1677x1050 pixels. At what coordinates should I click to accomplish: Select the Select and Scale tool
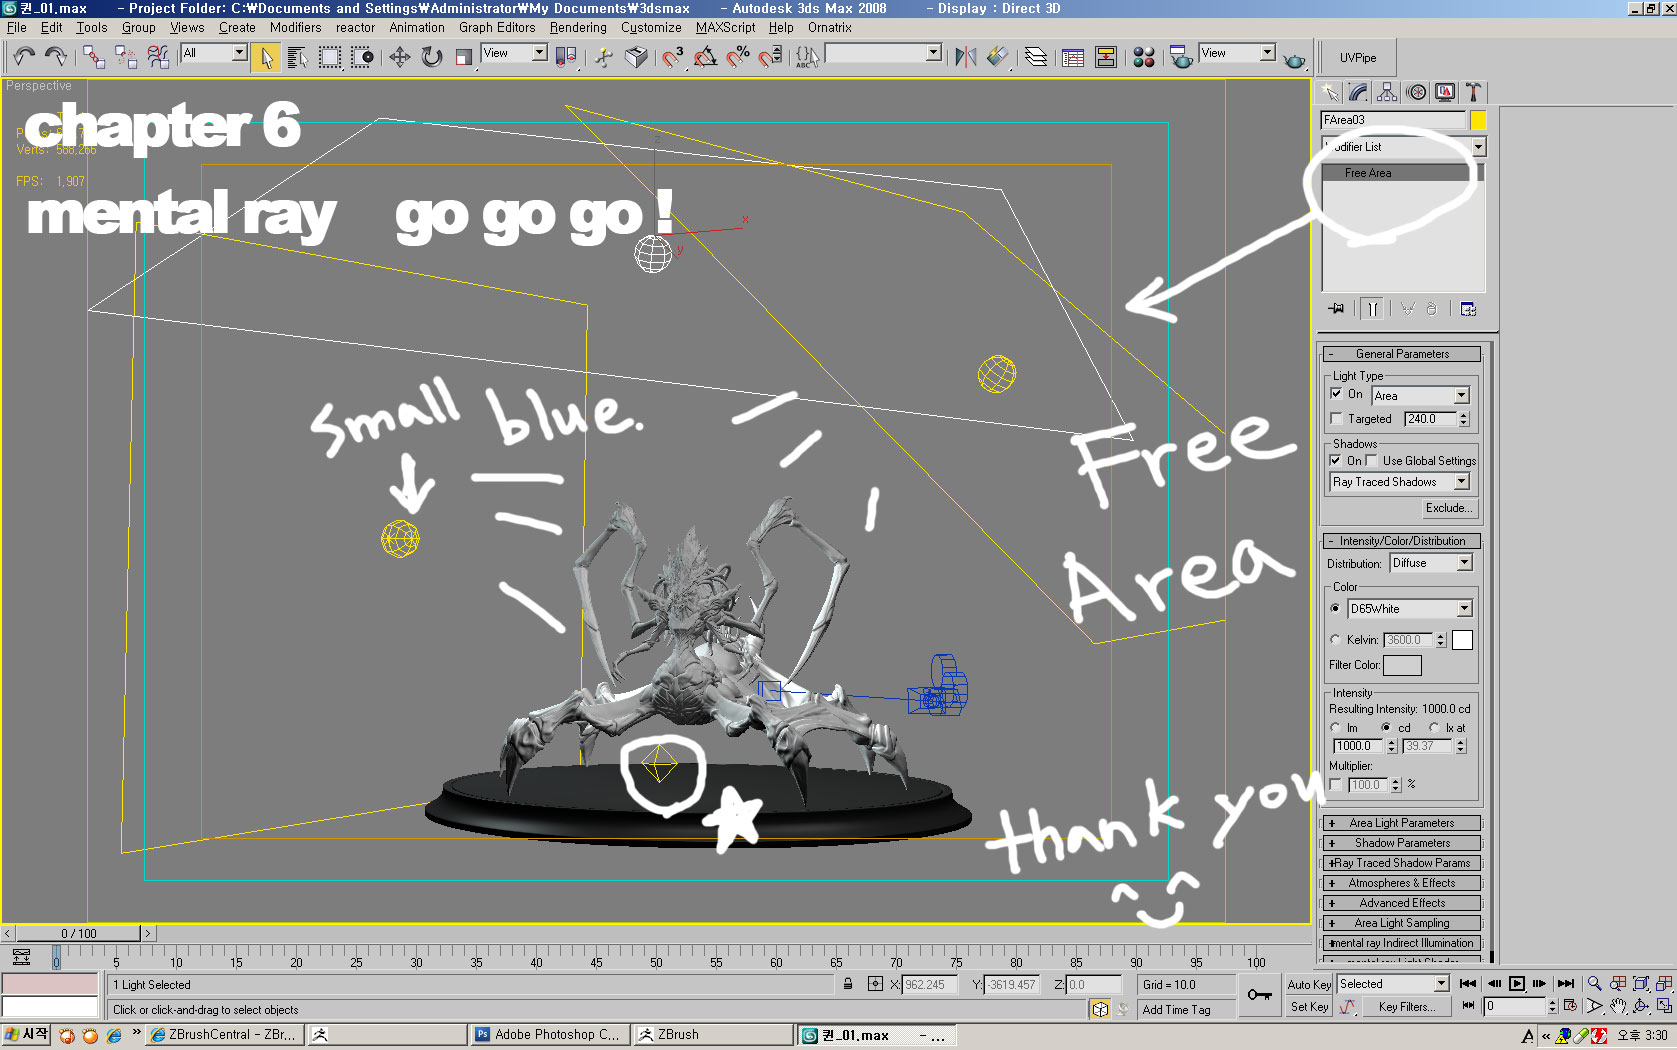click(x=464, y=57)
